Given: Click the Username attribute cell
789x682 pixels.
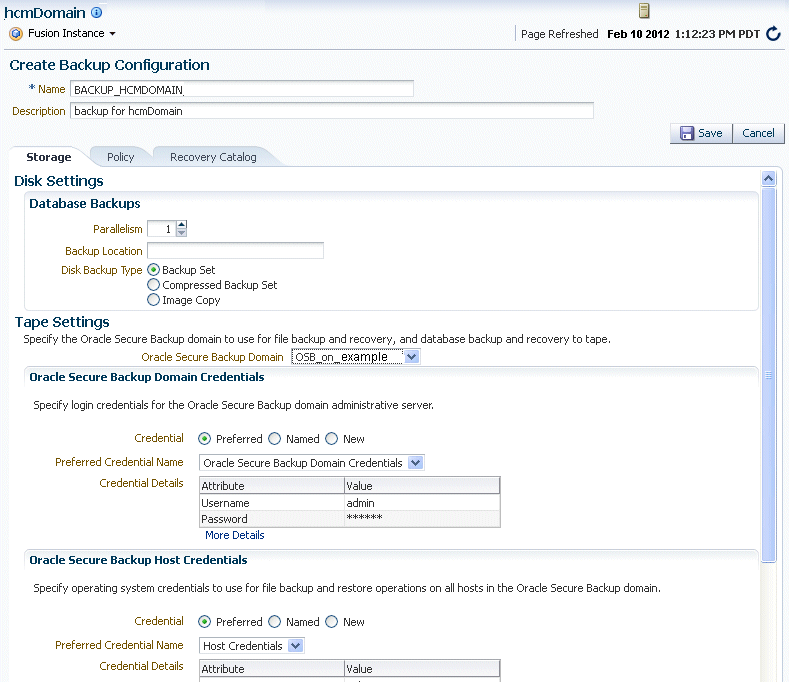Looking at the screenshot, I should click(272, 503).
